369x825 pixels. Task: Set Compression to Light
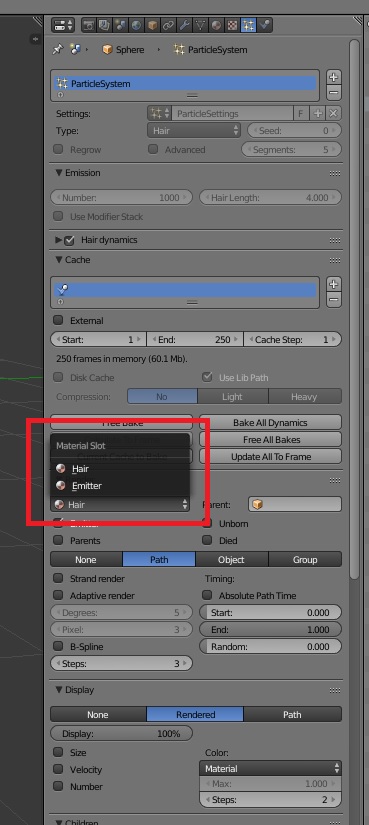click(233, 396)
